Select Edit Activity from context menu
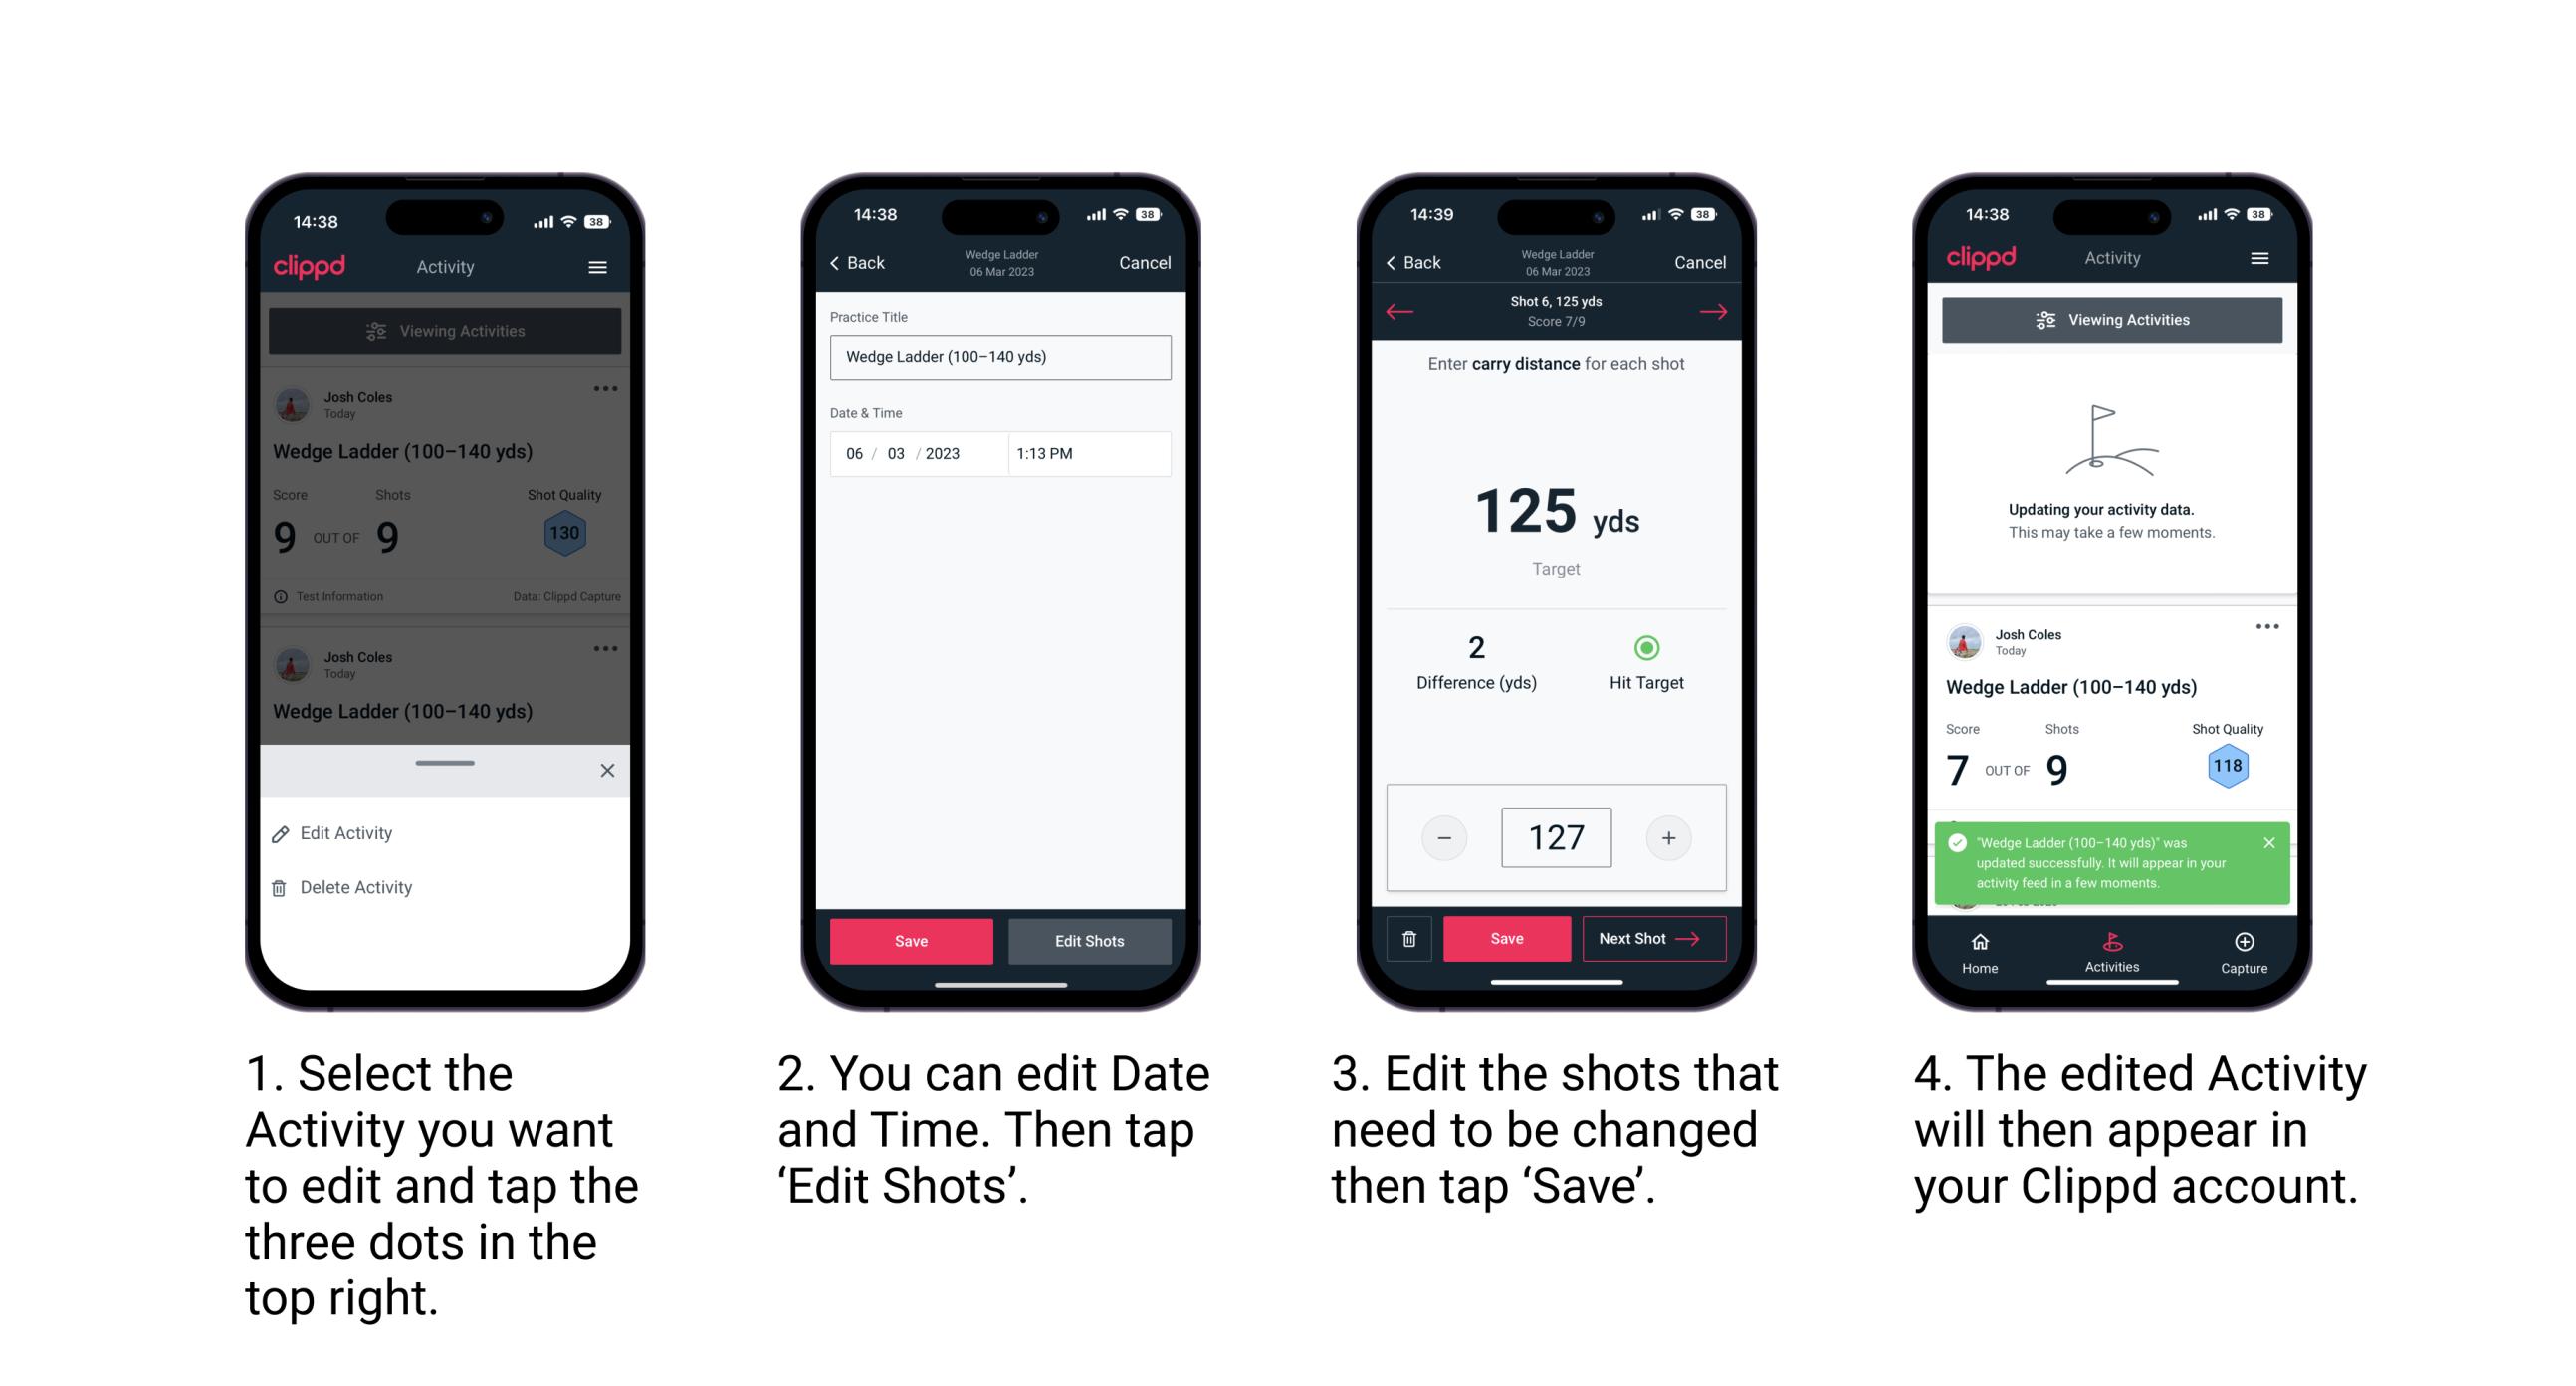Image resolution: width=2576 pixels, height=1386 pixels. coord(349,834)
